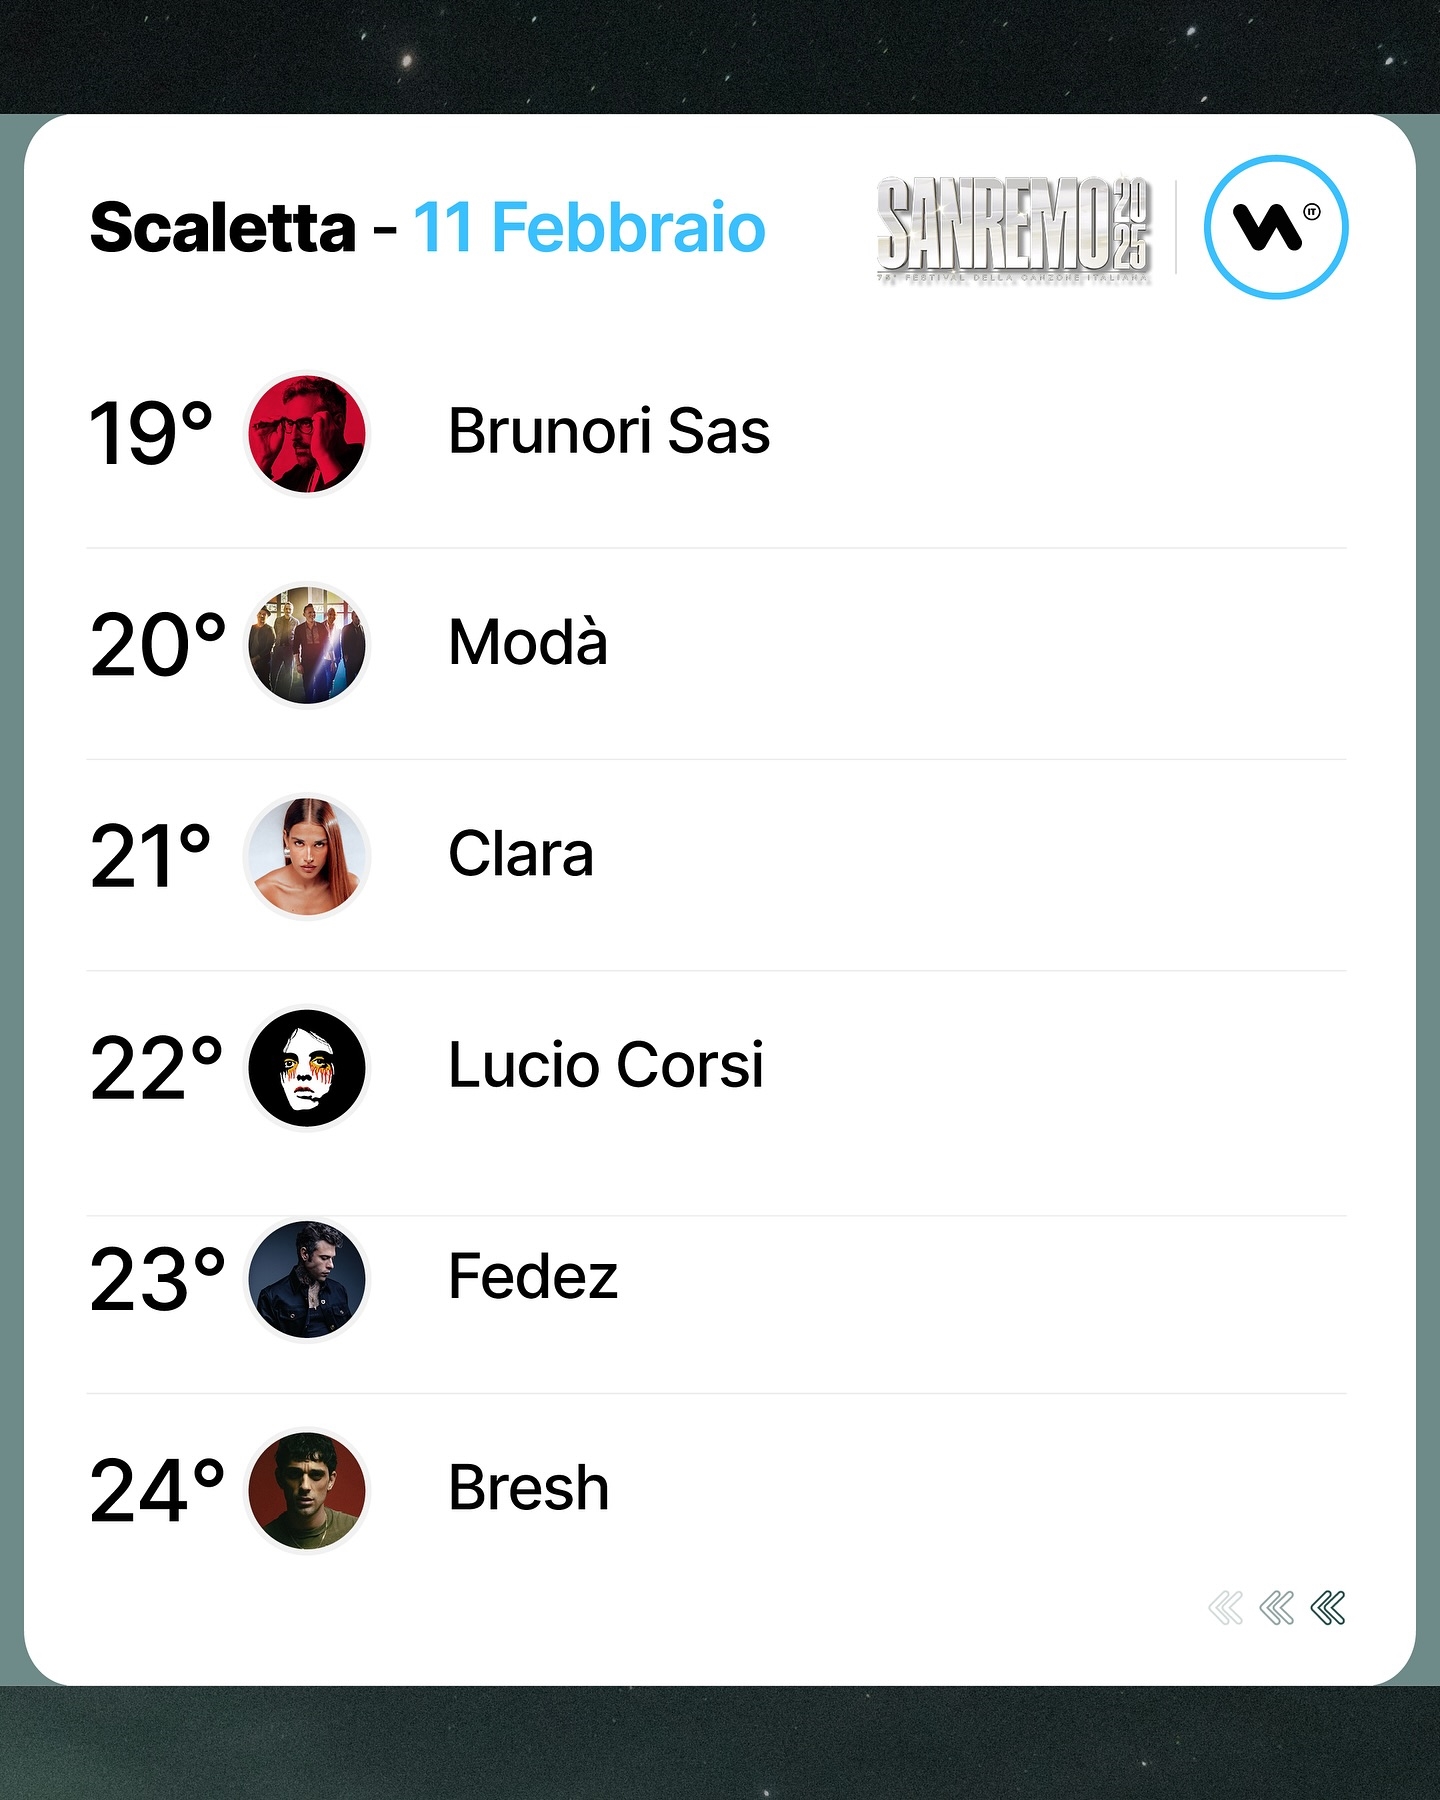Select Lucio Corsi illustrated face avatar

(307, 1068)
